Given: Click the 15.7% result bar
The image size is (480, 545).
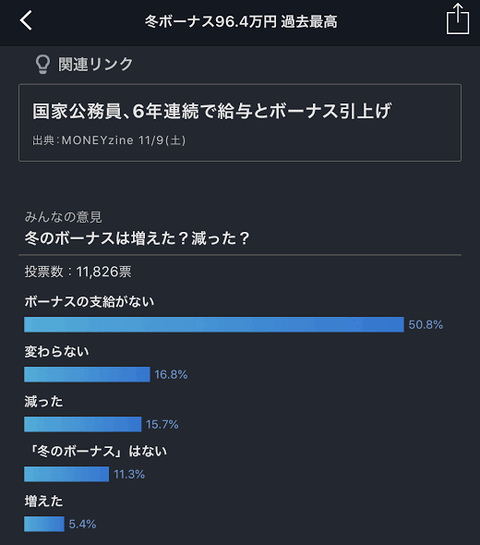Looking at the screenshot, I should click(x=83, y=424).
